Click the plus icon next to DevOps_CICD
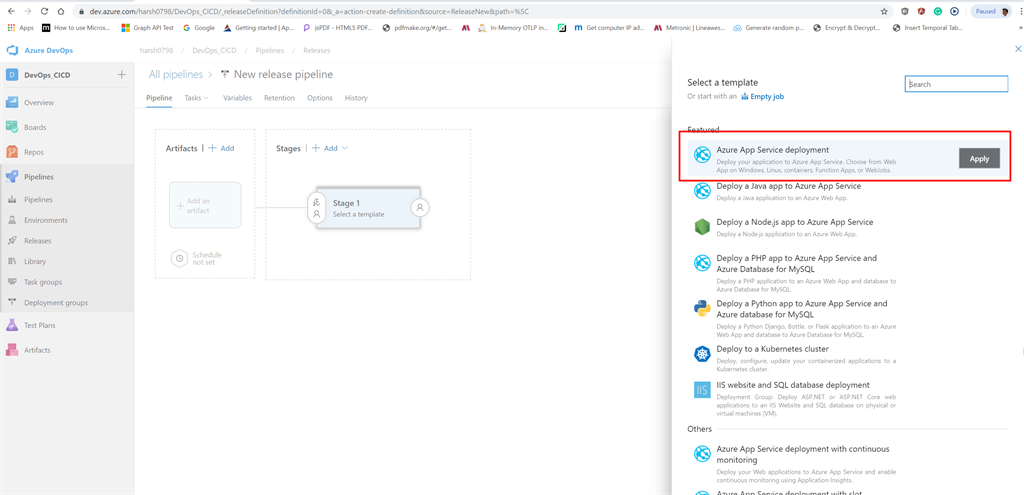The height and width of the screenshot is (495, 1024). point(121,75)
